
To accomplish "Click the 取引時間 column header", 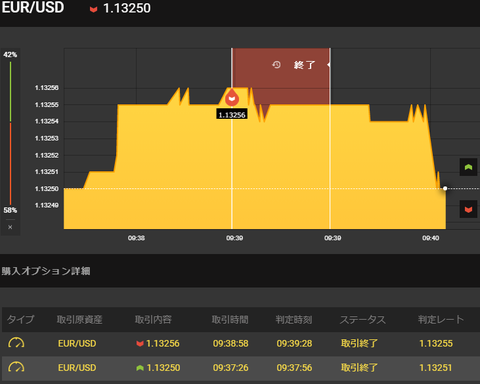I will (230, 320).
